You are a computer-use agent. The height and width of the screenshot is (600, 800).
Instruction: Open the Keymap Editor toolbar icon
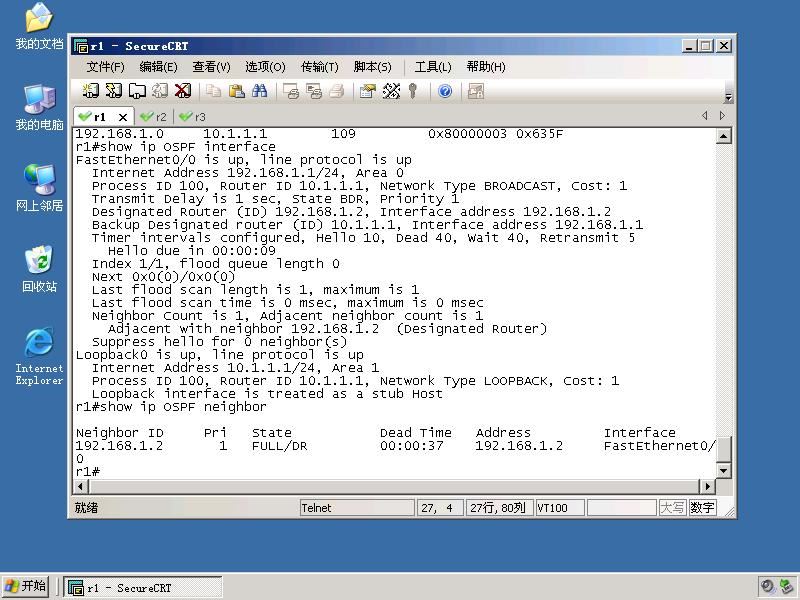pos(391,91)
